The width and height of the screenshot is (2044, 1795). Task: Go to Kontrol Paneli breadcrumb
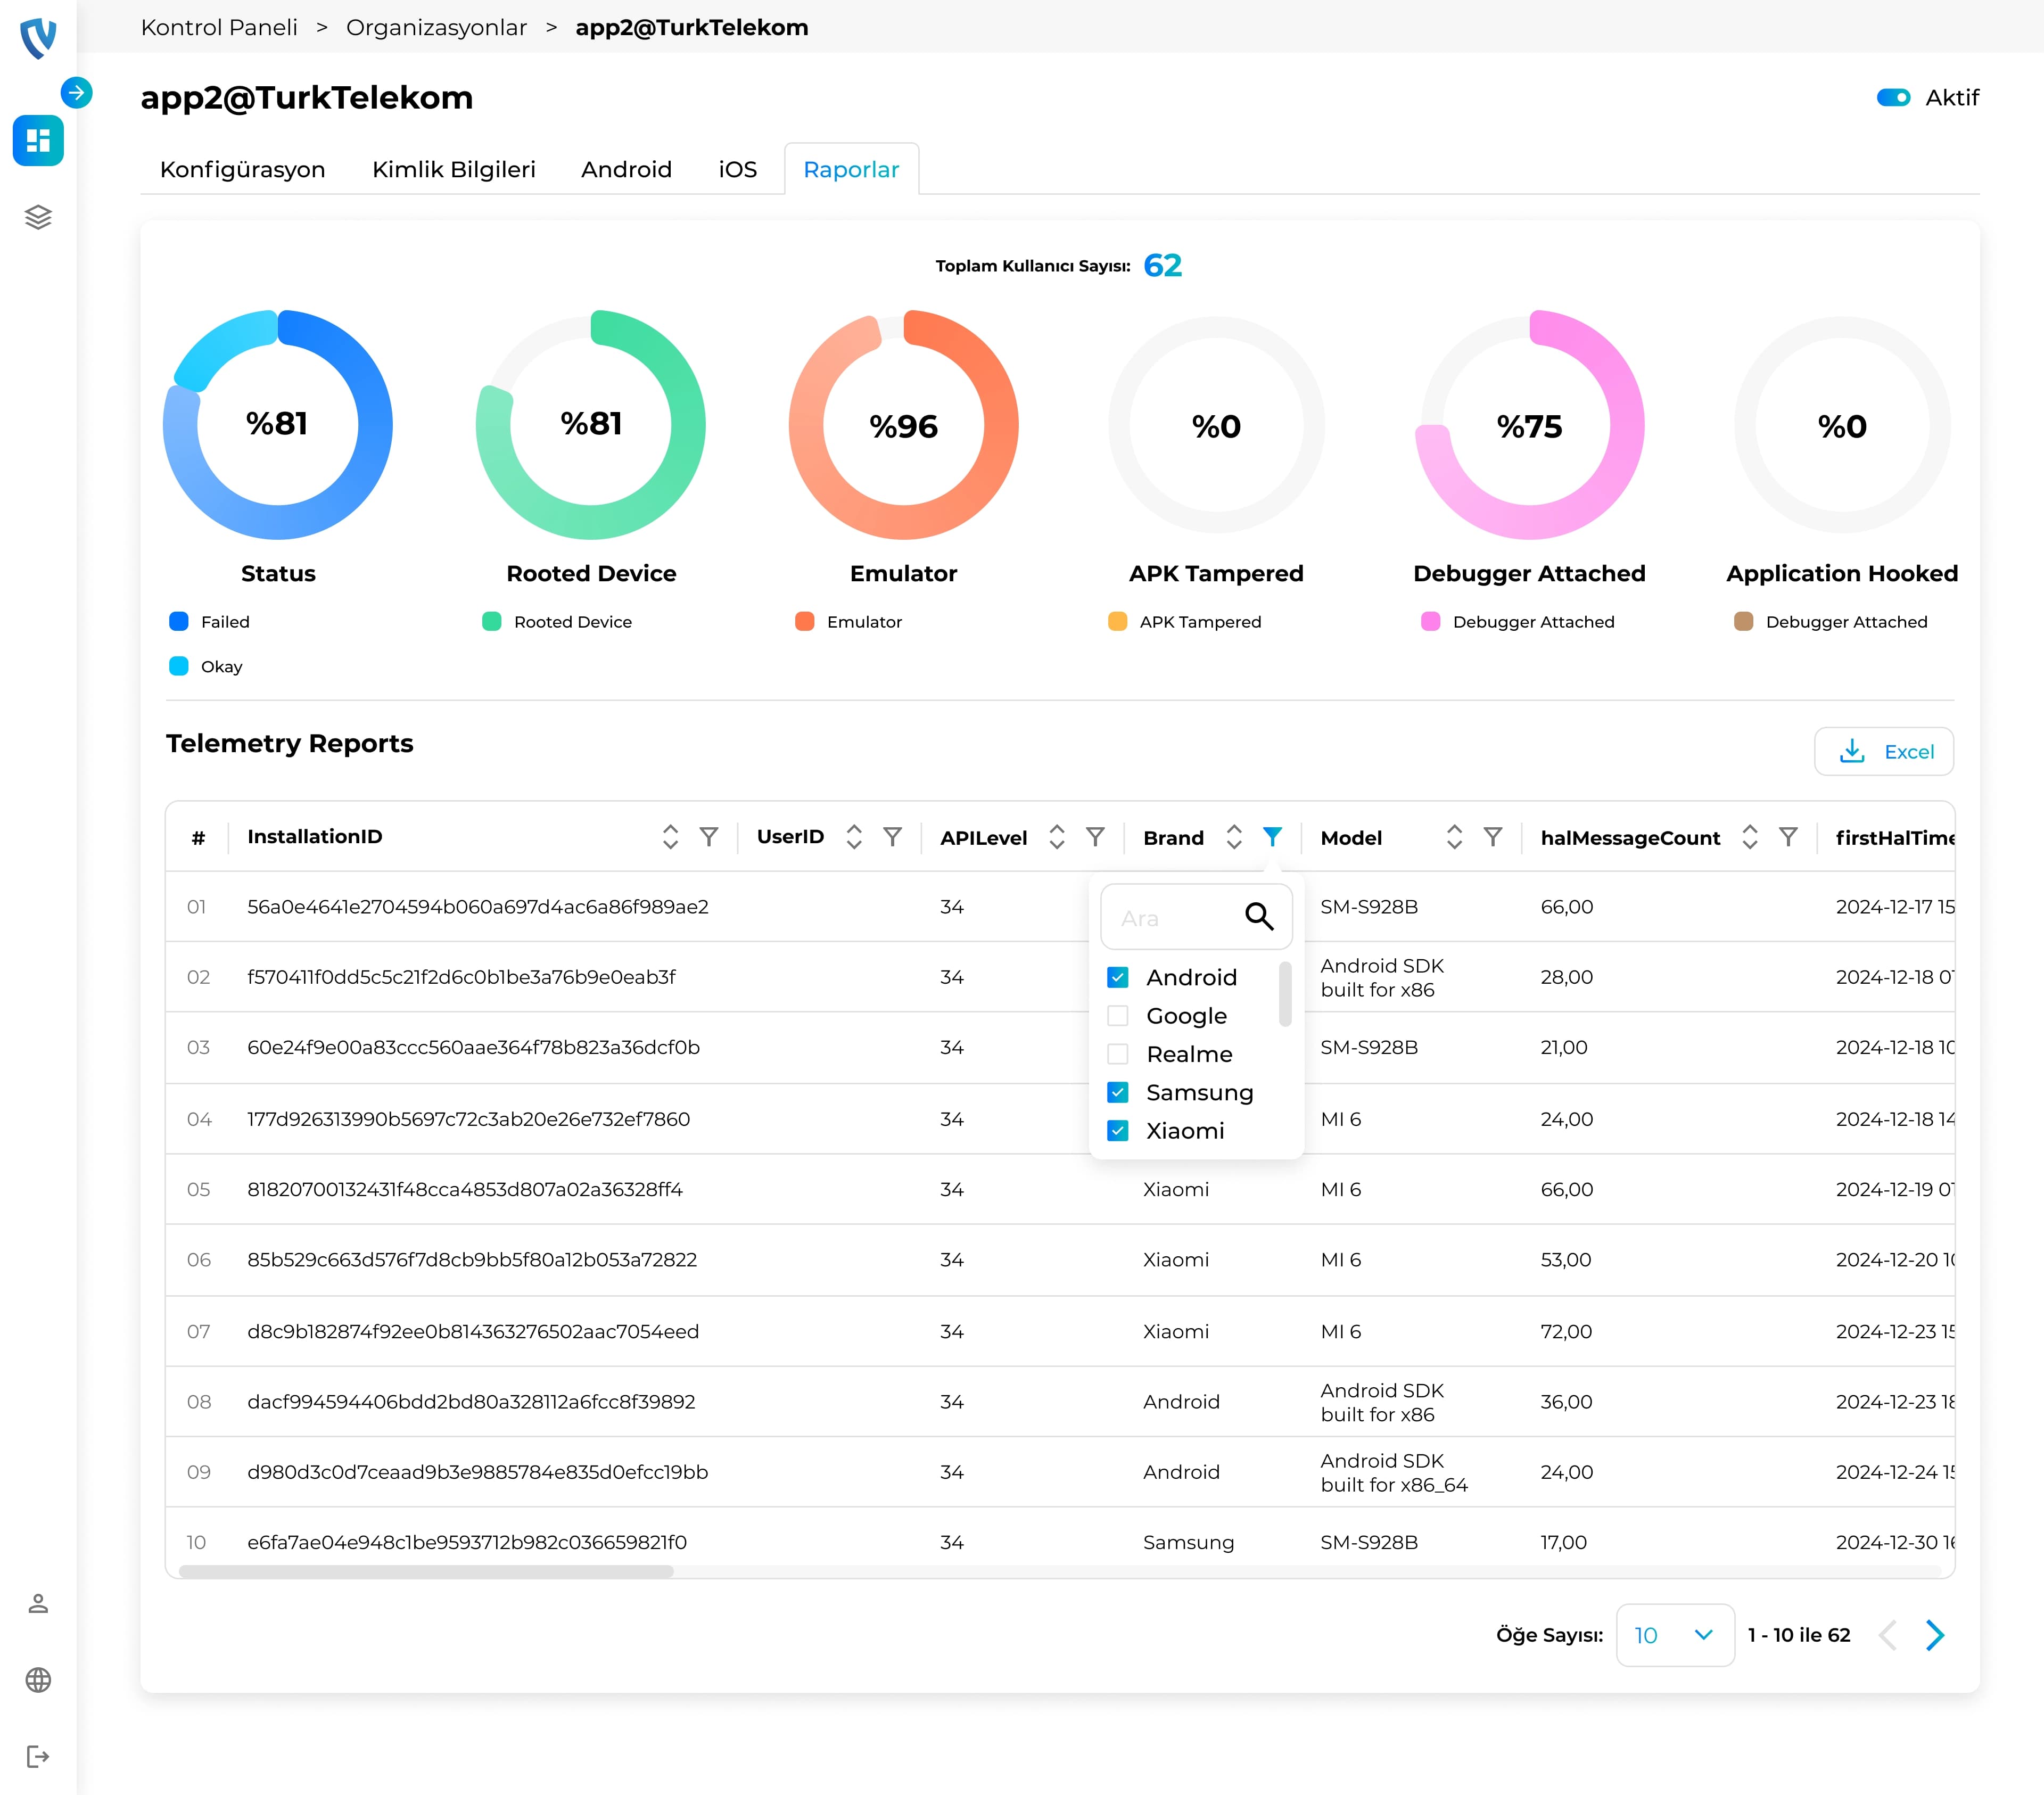(x=219, y=27)
